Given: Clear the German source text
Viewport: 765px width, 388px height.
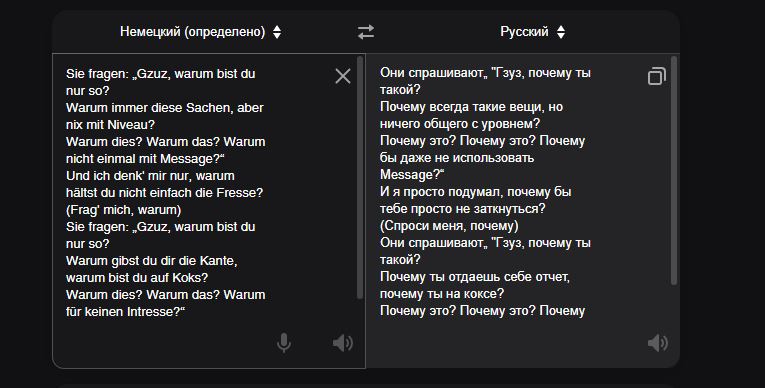Looking at the screenshot, I should 343,76.
